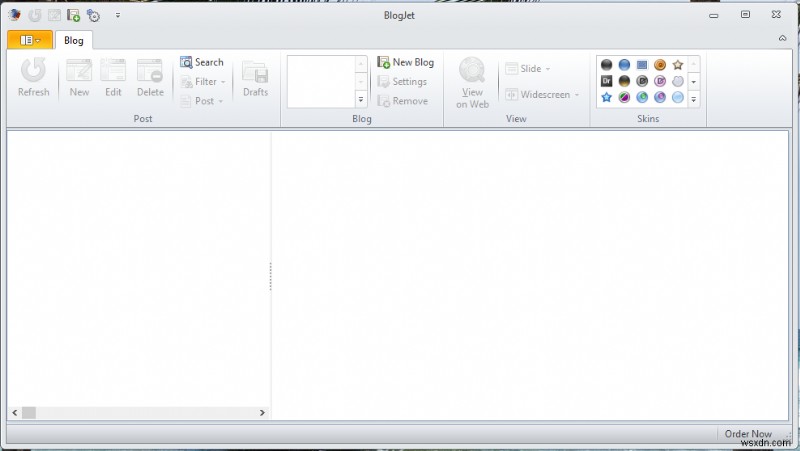The width and height of the screenshot is (800, 451).
Task: Select the blue sphere with purple dot skin
Action: (x=660, y=97)
